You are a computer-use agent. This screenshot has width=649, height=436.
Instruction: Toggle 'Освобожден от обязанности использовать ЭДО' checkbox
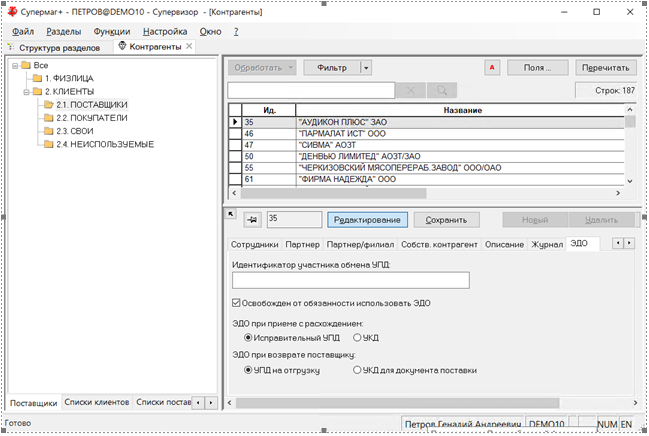click(236, 303)
